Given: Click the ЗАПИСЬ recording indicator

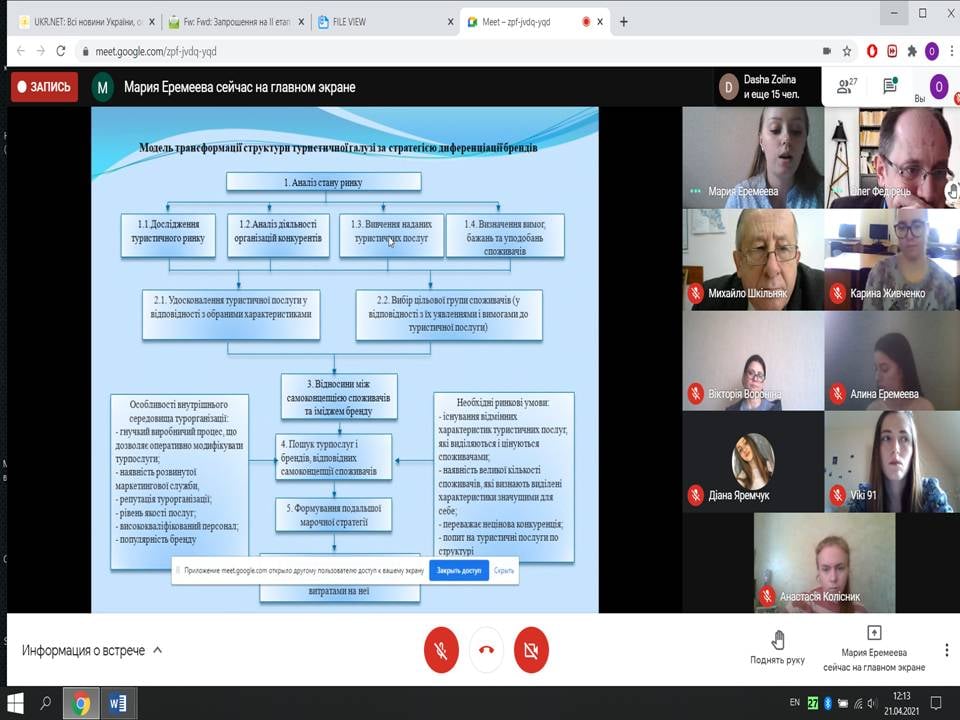Looking at the screenshot, I should pyautogui.click(x=44, y=87).
